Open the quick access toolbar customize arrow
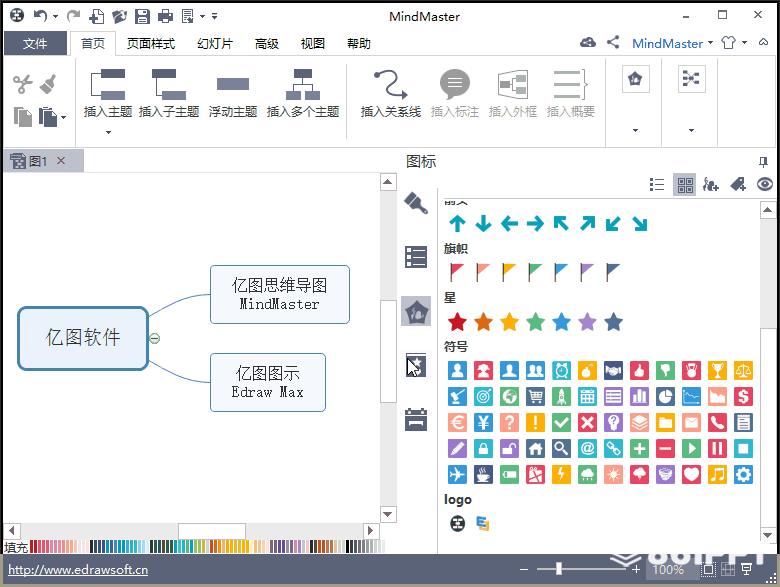Image resolution: width=780 pixels, height=587 pixels. [x=214, y=16]
